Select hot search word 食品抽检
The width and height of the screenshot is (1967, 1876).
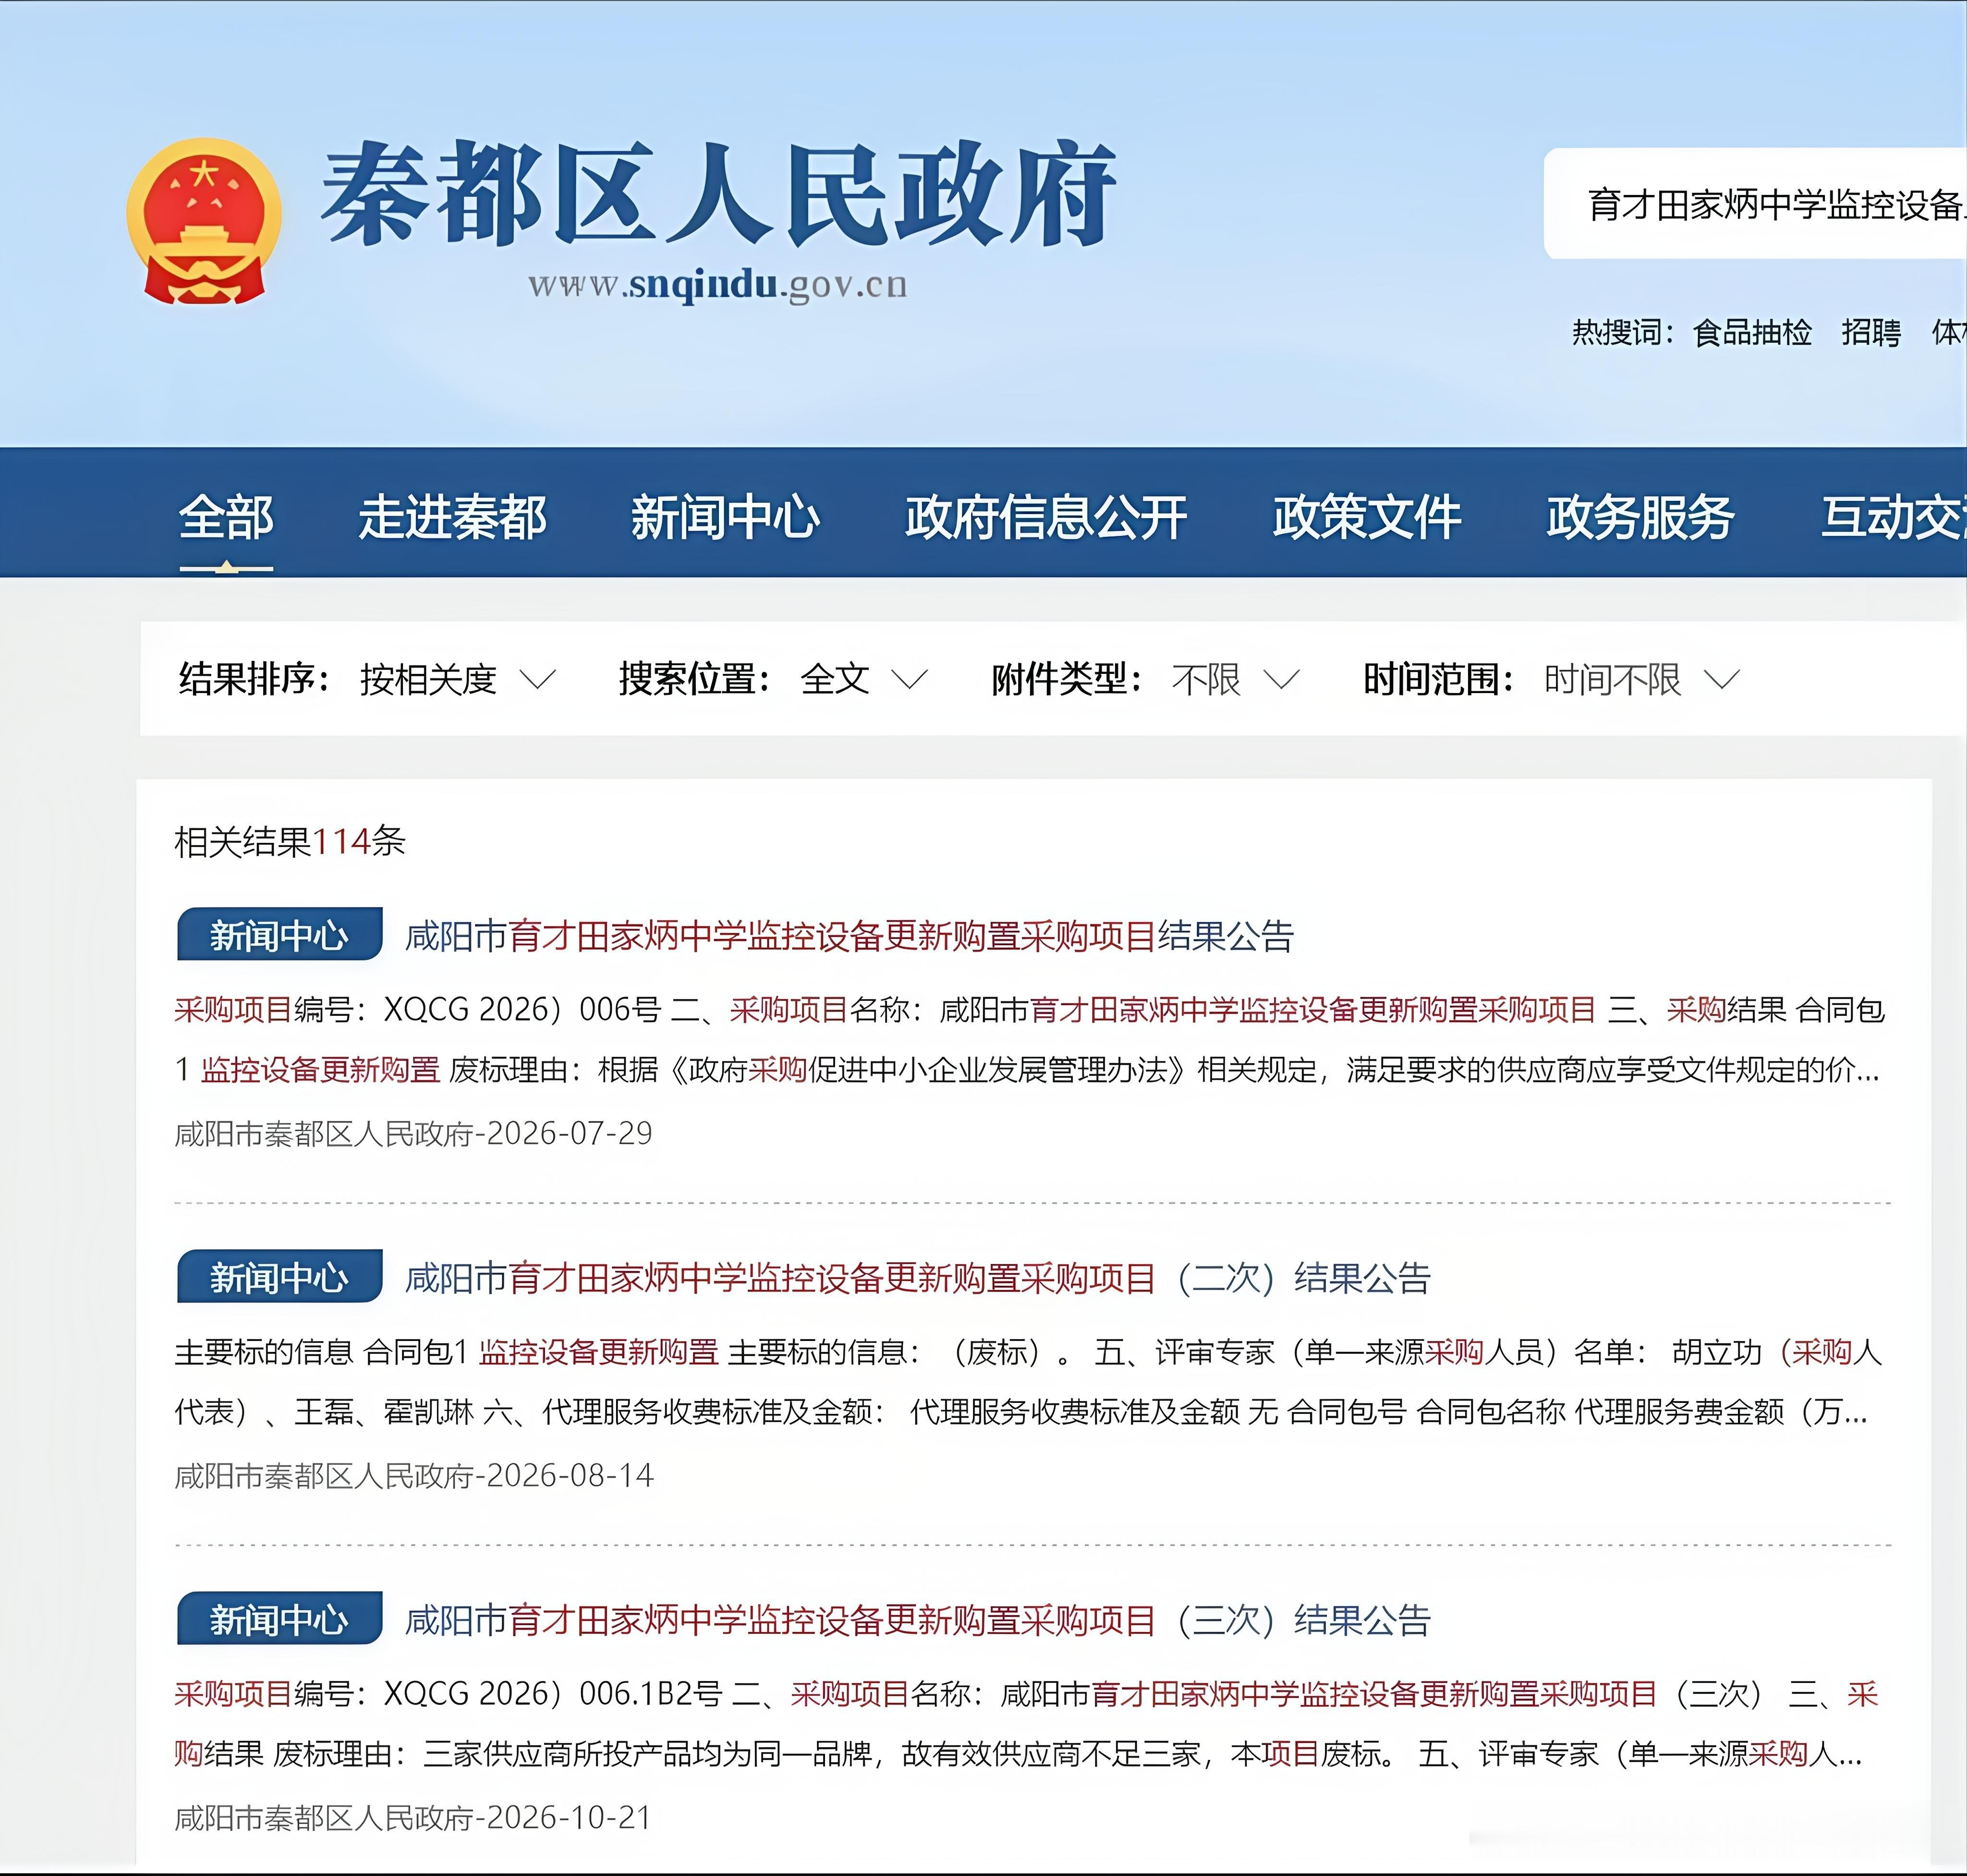(x=1752, y=332)
